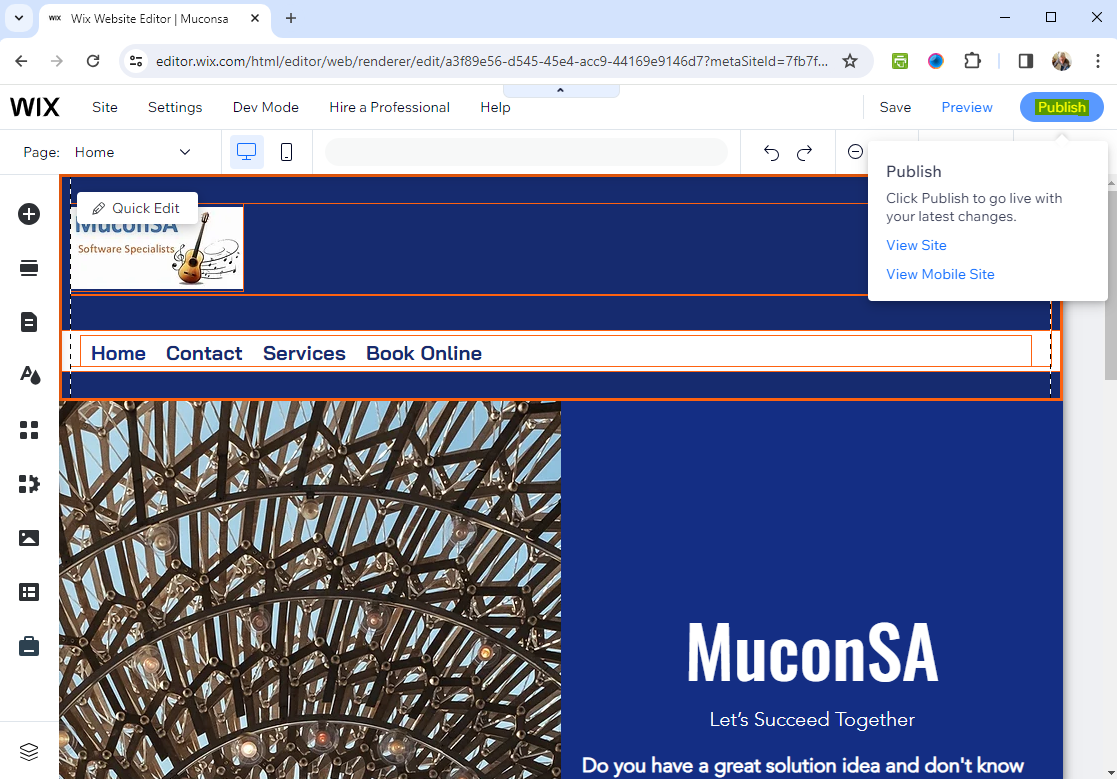Click the Save button

pyautogui.click(x=895, y=108)
